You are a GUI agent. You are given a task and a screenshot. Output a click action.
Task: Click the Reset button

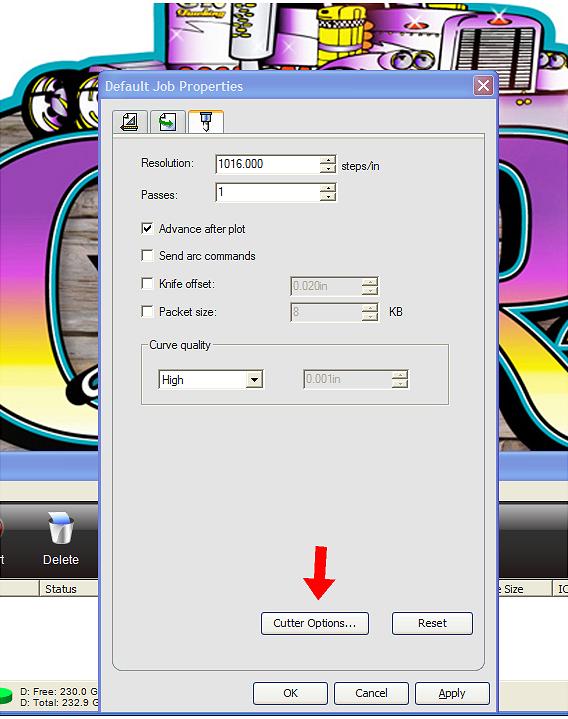(432, 623)
